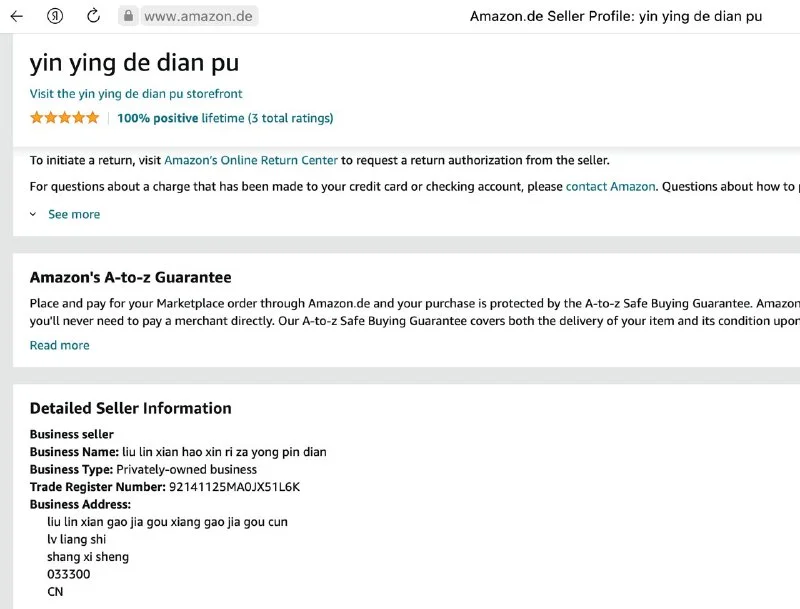The height and width of the screenshot is (609, 800).
Task: Reload the page with the refresh icon
Action: point(93,16)
